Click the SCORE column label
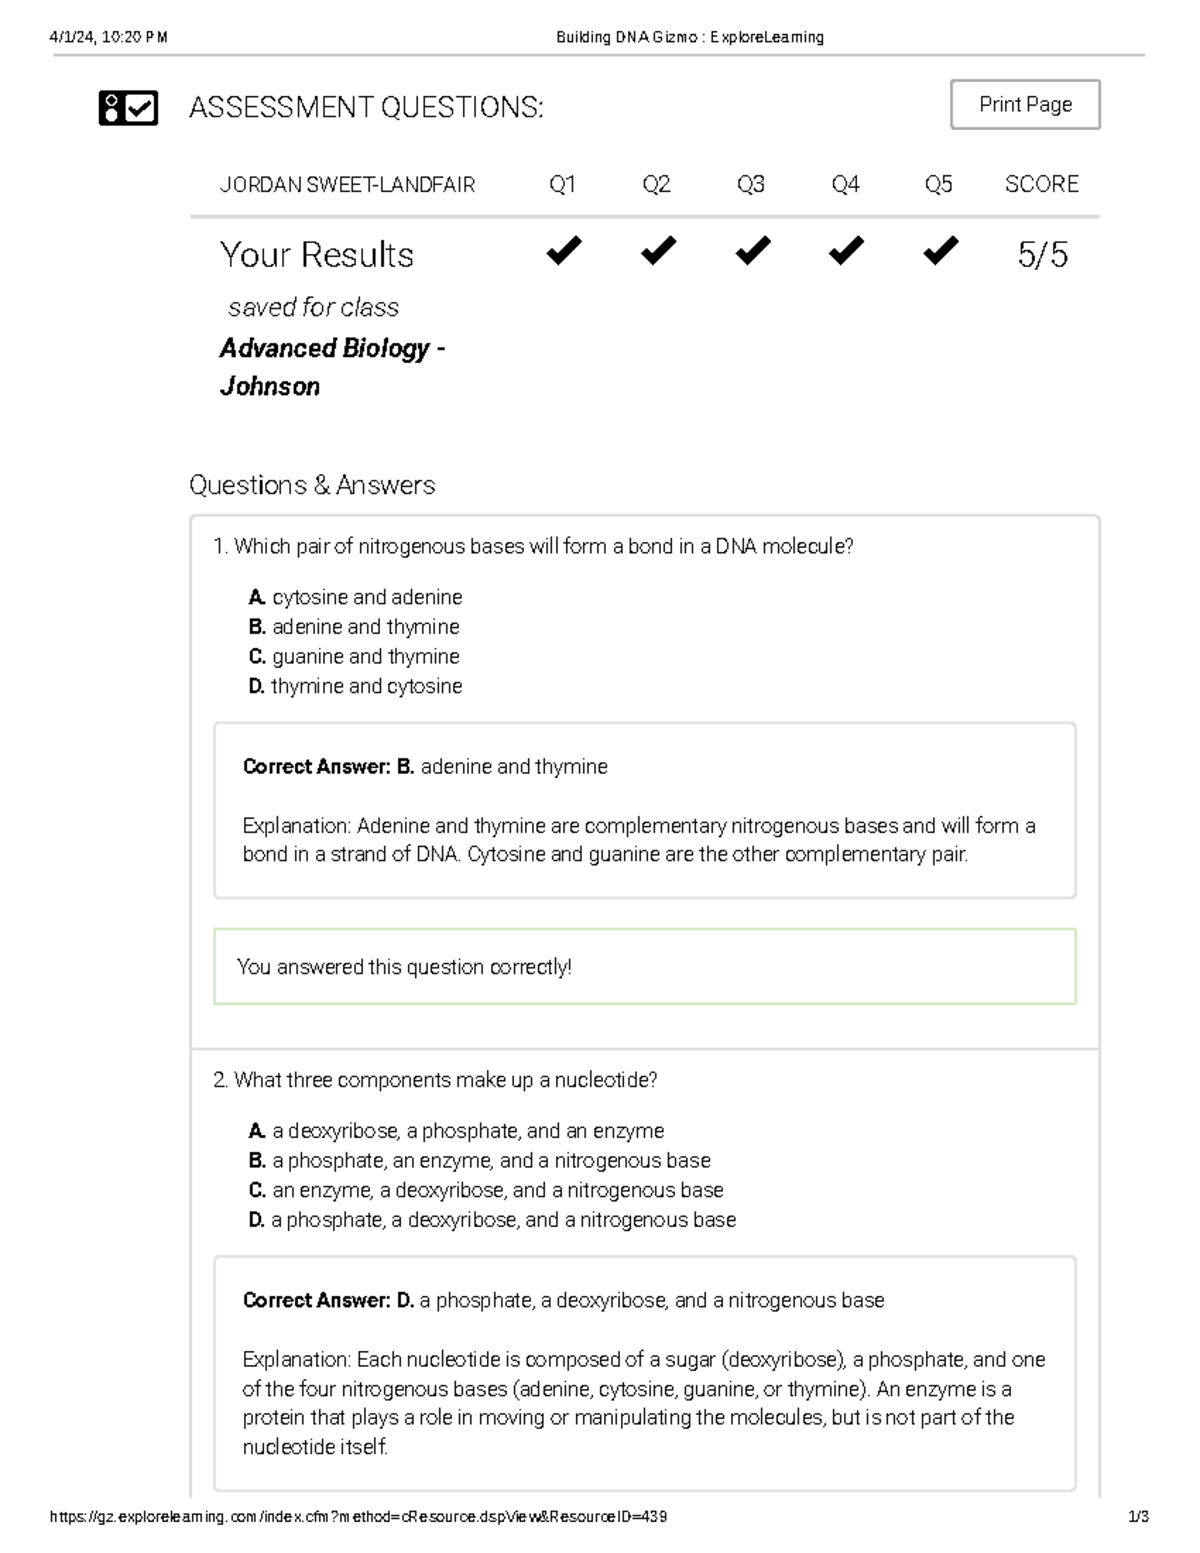The width and height of the screenshot is (1200, 1553). [1043, 183]
